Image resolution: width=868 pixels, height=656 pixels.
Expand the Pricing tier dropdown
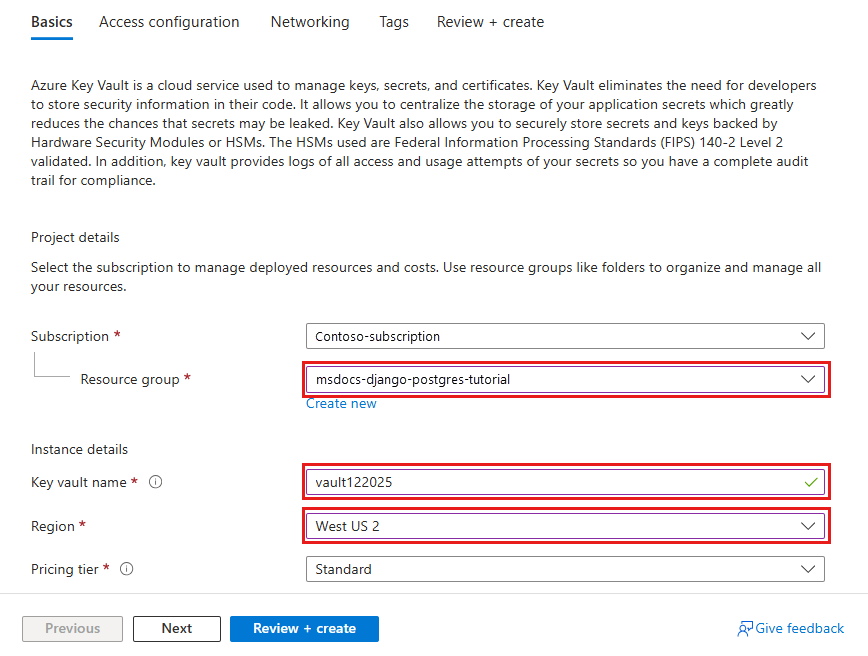(565, 569)
